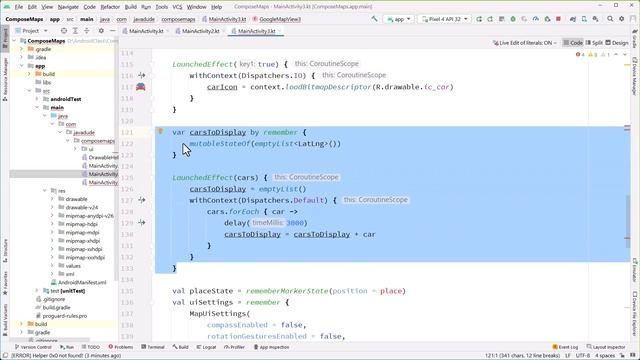Open the Problems tool window
The image size is (640, 360).
point(121,347)
